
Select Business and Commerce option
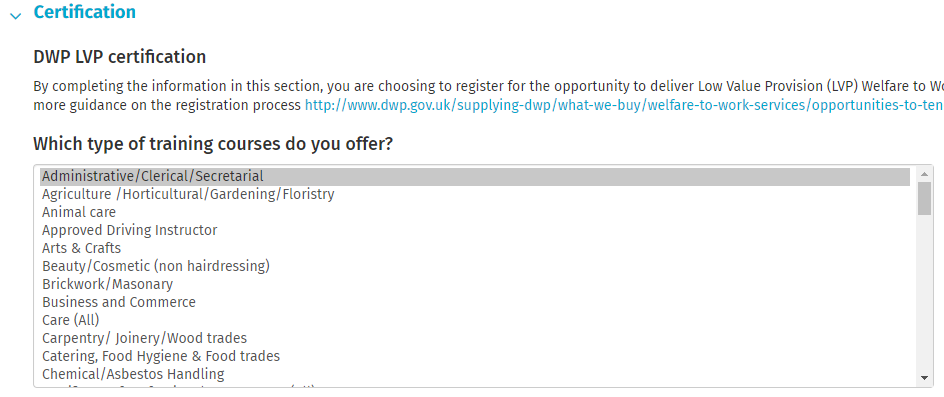(475, 302)
